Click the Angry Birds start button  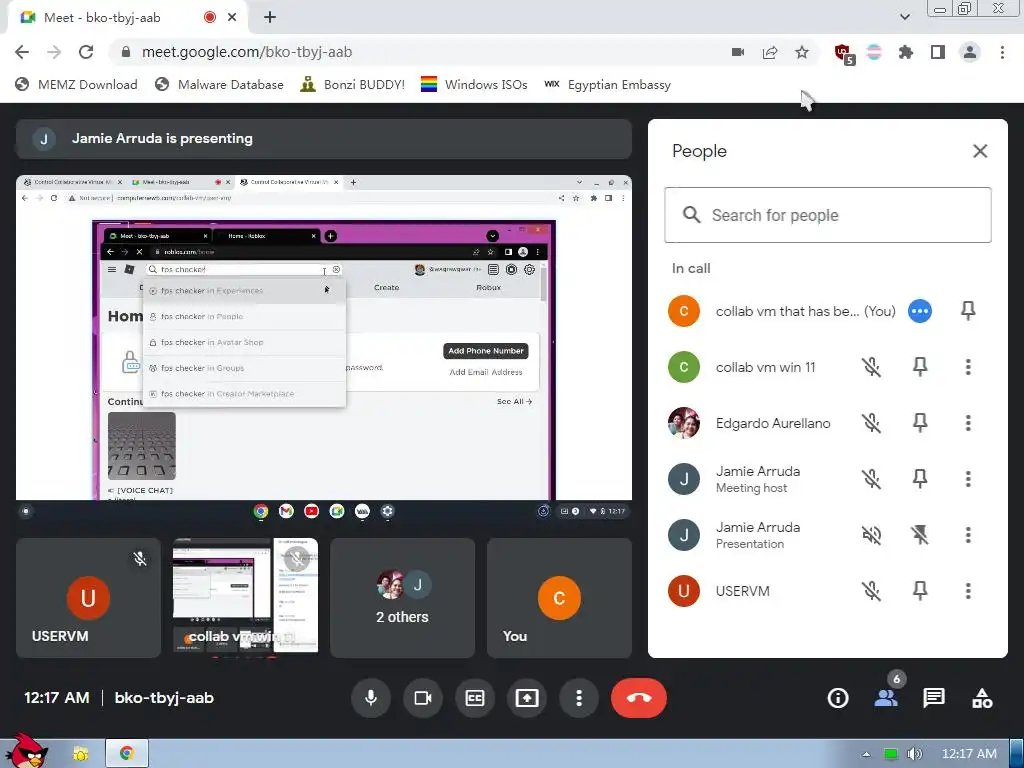[x=26, y=751]
